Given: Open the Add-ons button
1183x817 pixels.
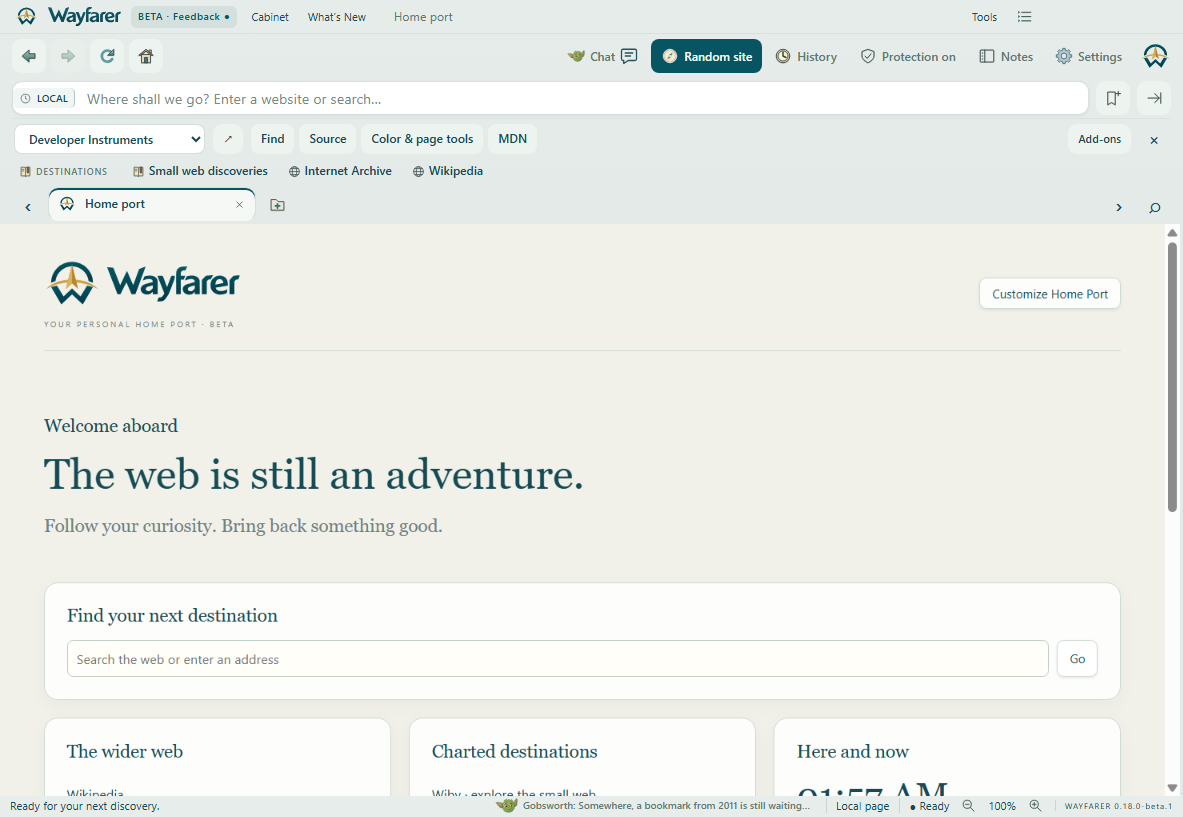Looking at the screenshot, I should 1099,139.
